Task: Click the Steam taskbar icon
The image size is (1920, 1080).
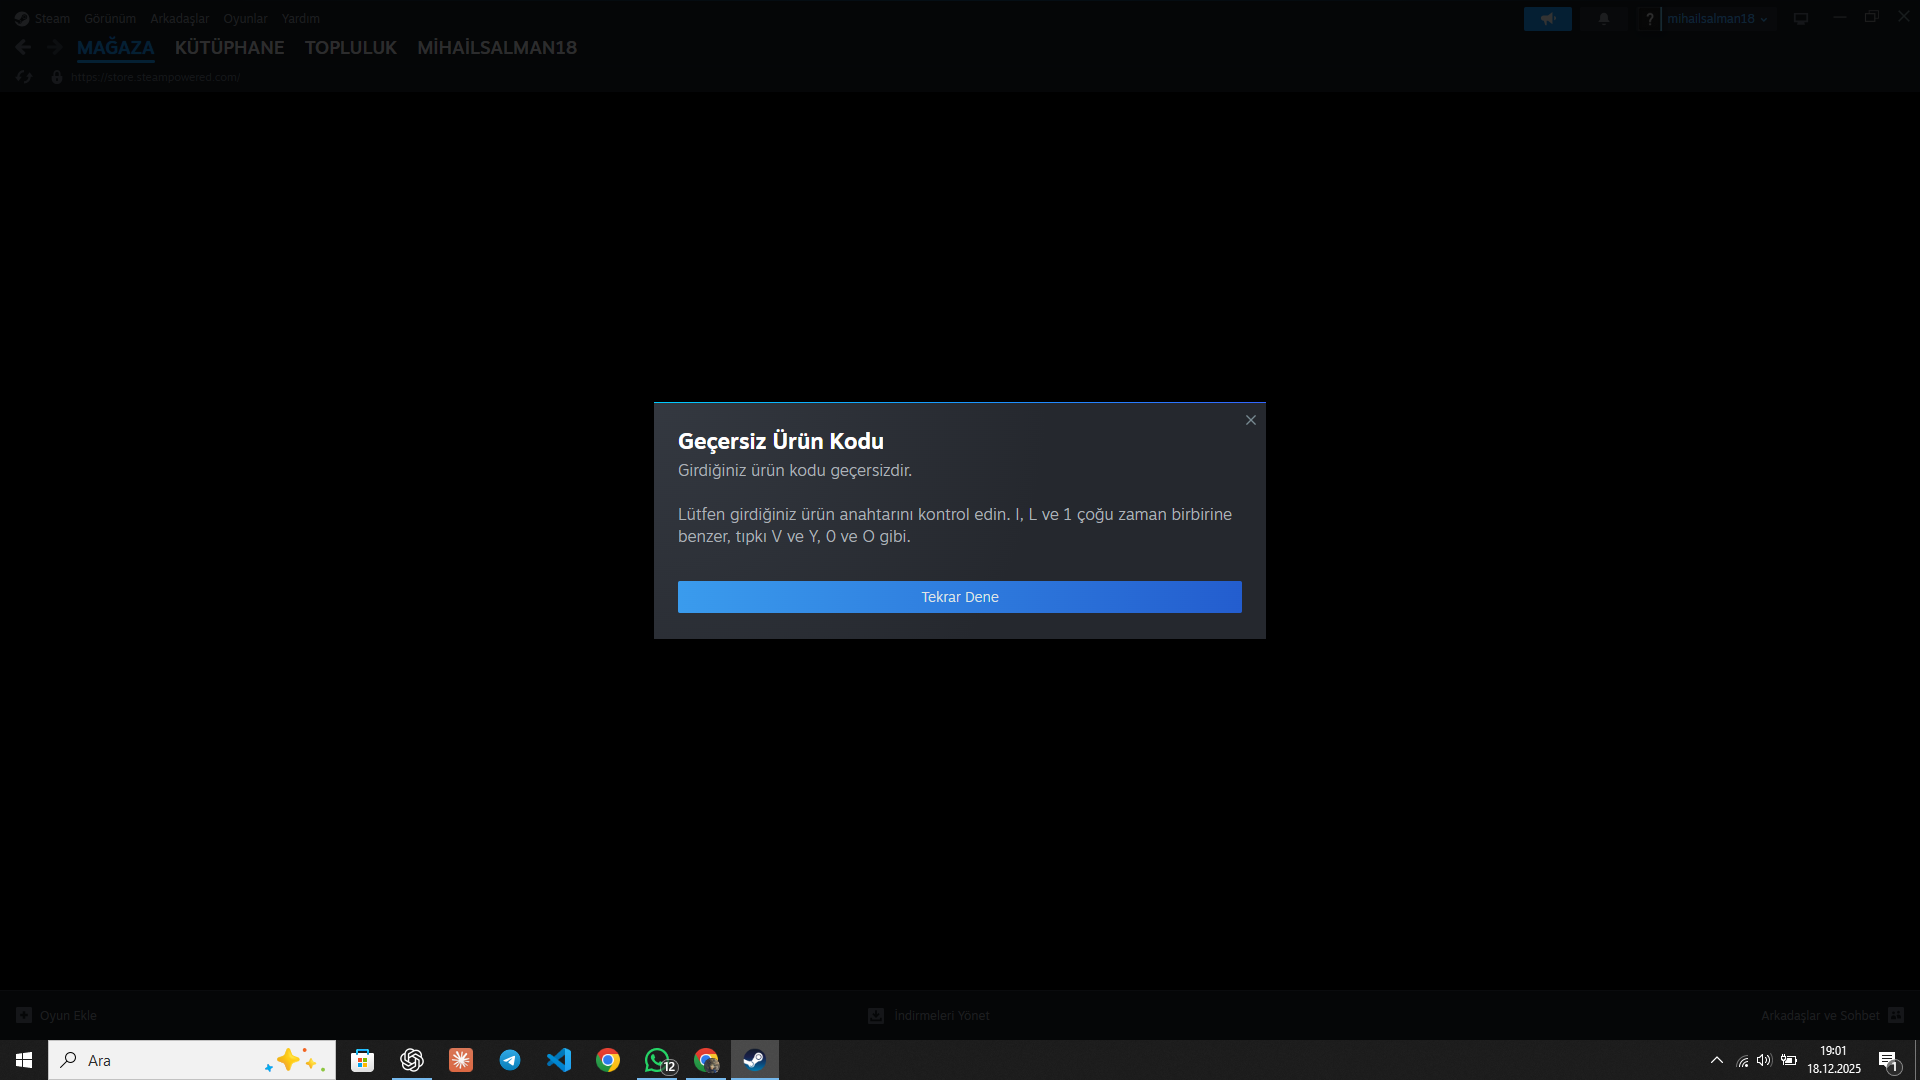Action: click(x=755, y=1060)
